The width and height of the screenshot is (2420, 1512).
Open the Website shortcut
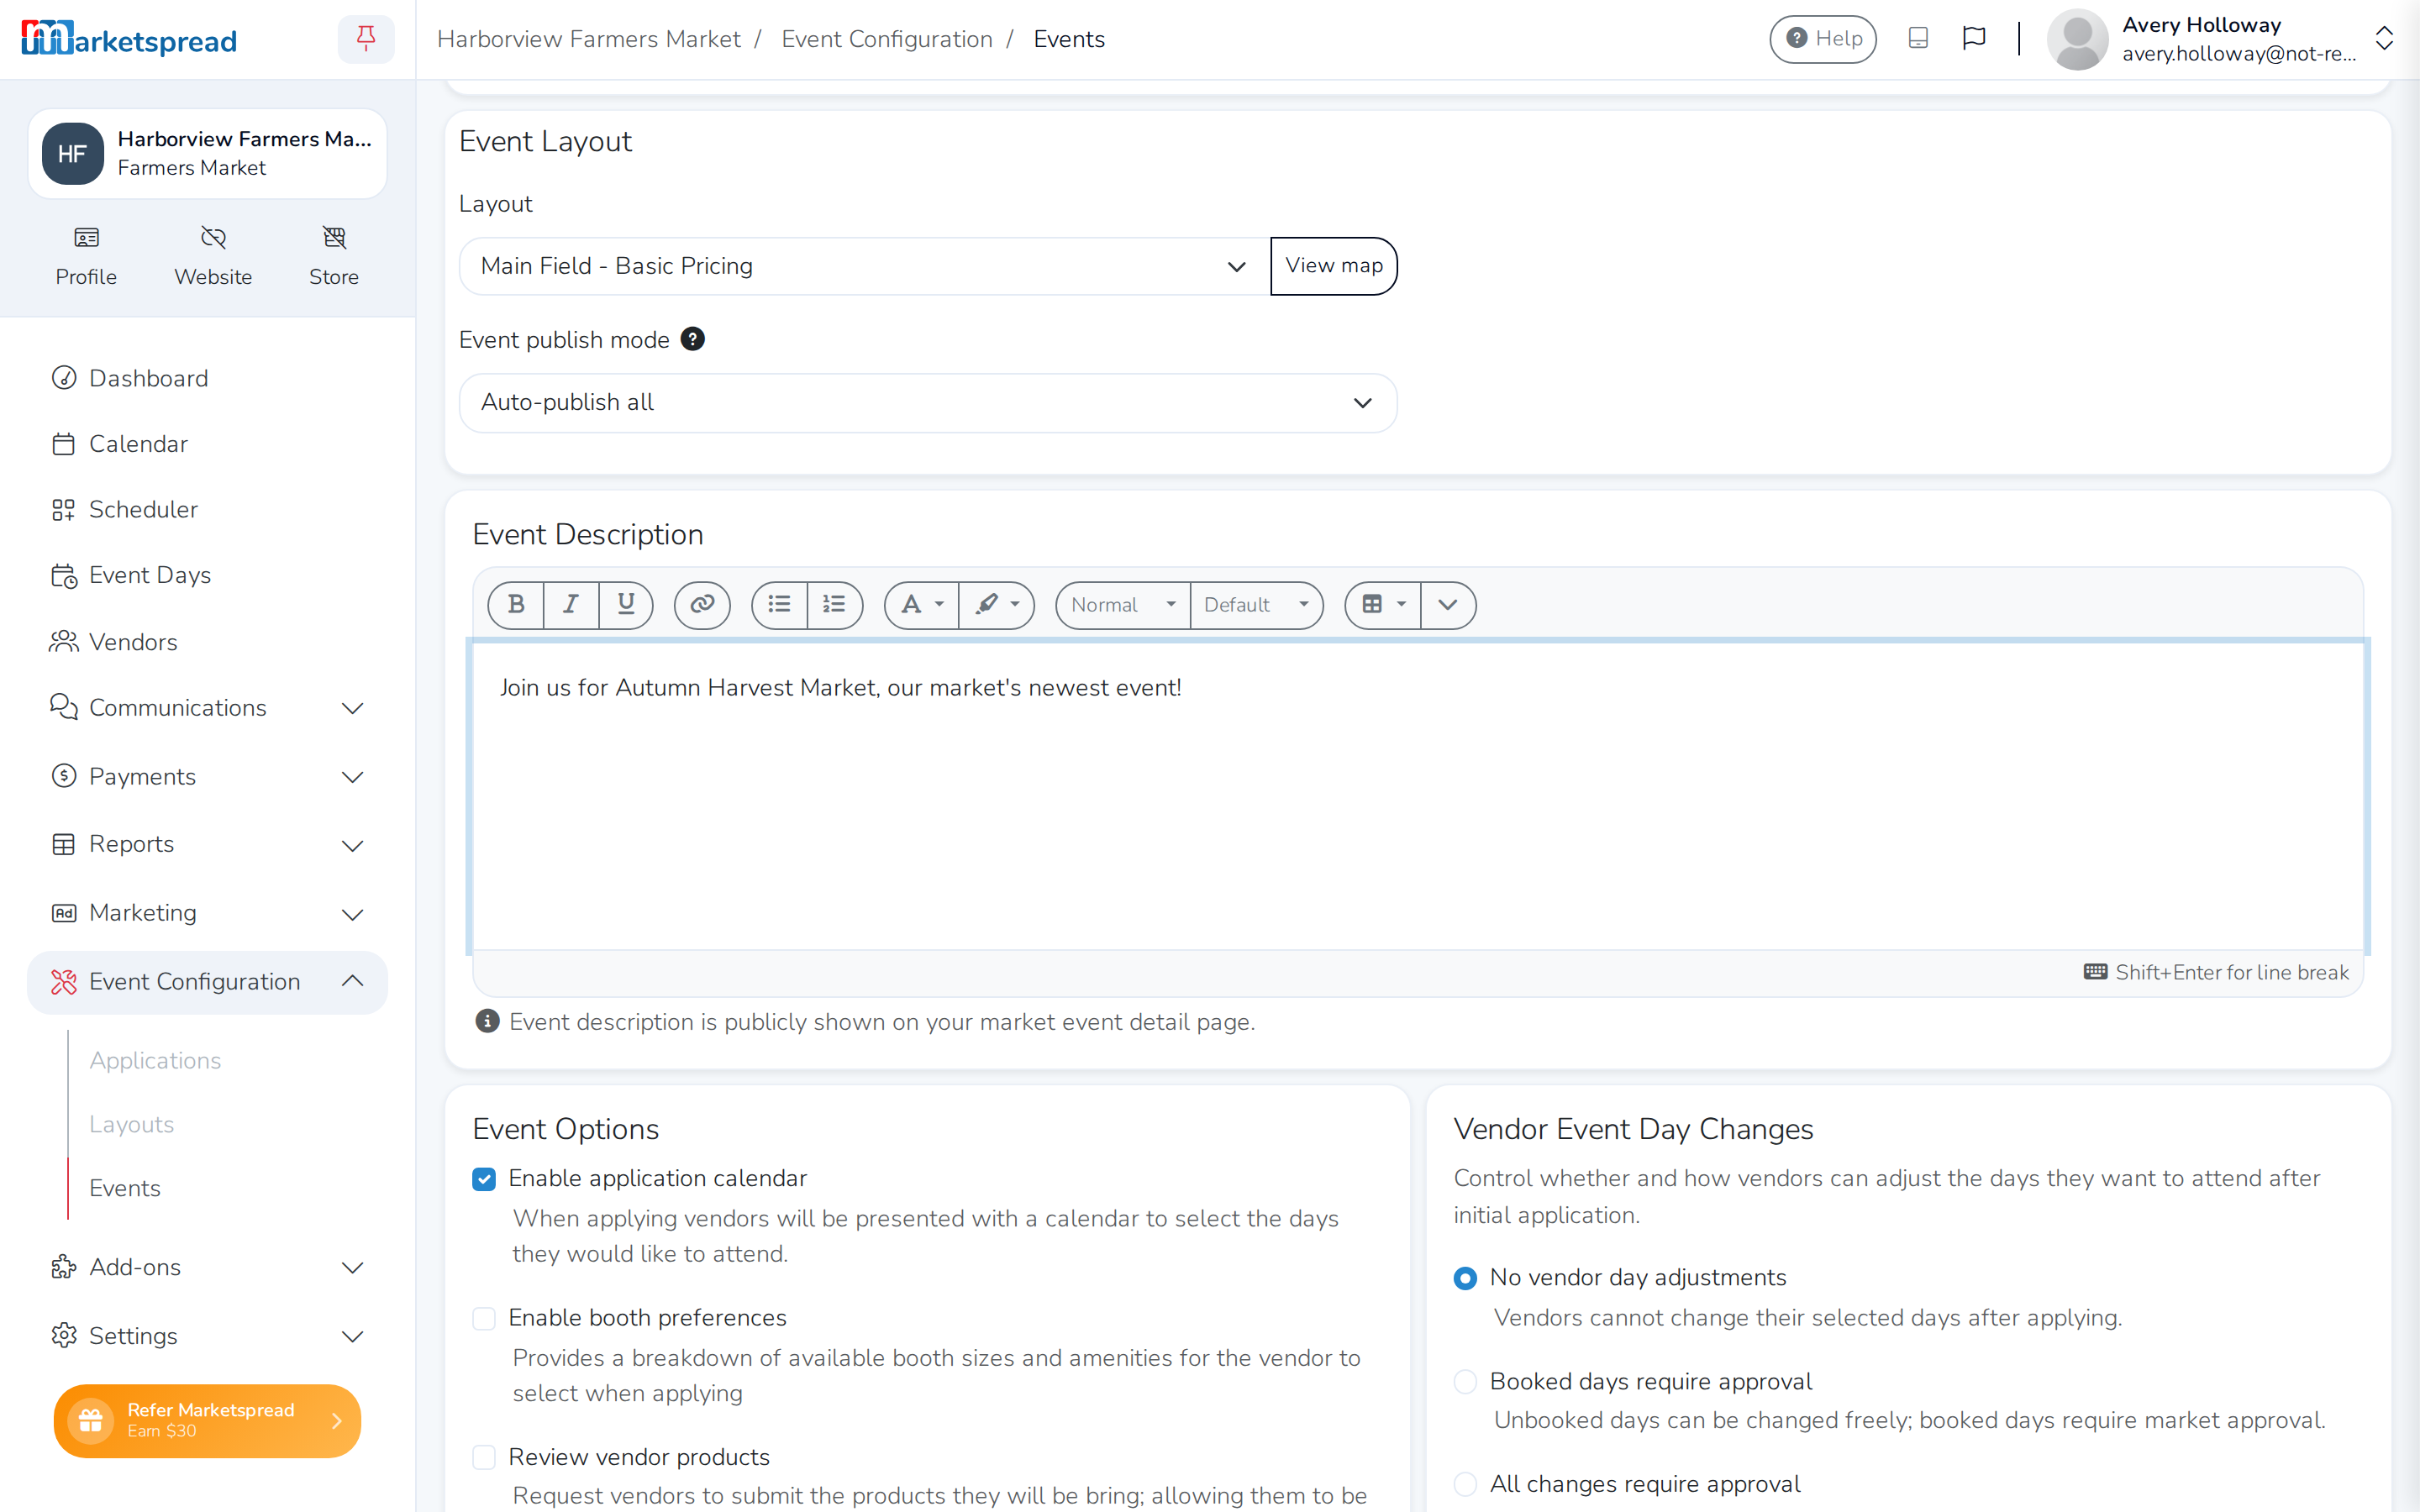pyautogui.click(x=213, y=256)
